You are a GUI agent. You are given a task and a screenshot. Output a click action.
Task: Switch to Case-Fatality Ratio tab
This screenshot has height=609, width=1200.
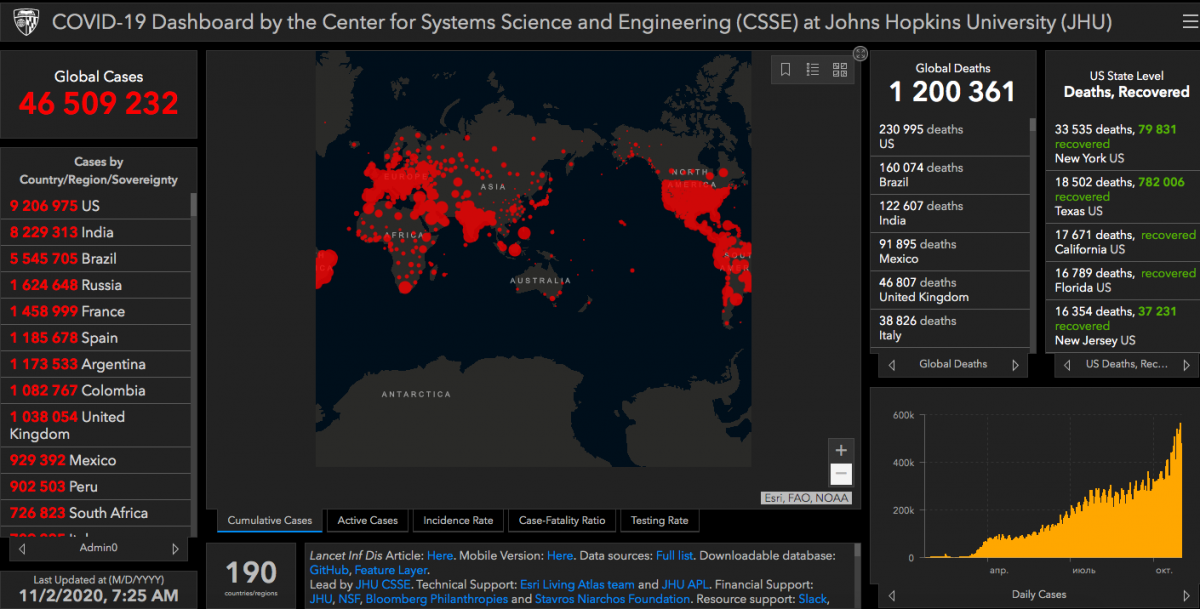[x=562, y=520]
